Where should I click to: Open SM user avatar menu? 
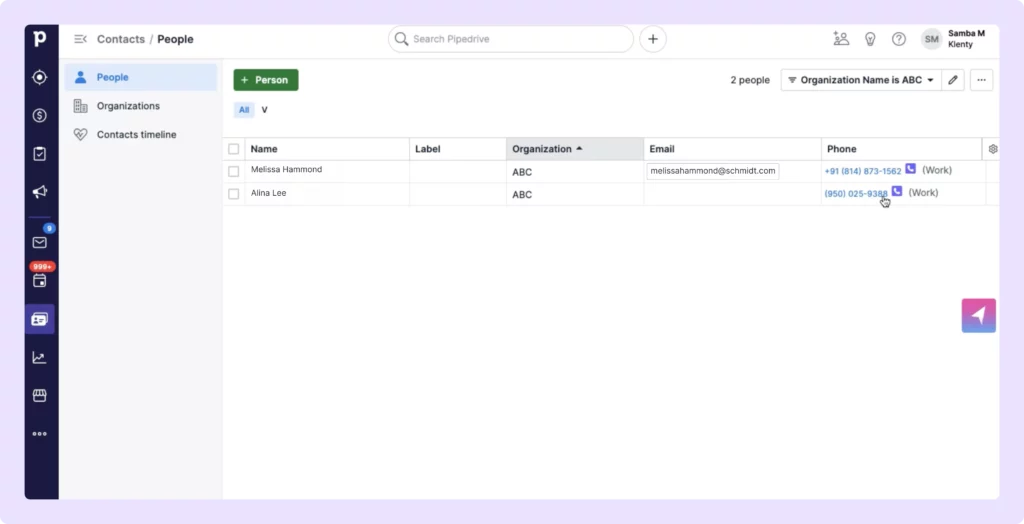click(x=931, y=39)
